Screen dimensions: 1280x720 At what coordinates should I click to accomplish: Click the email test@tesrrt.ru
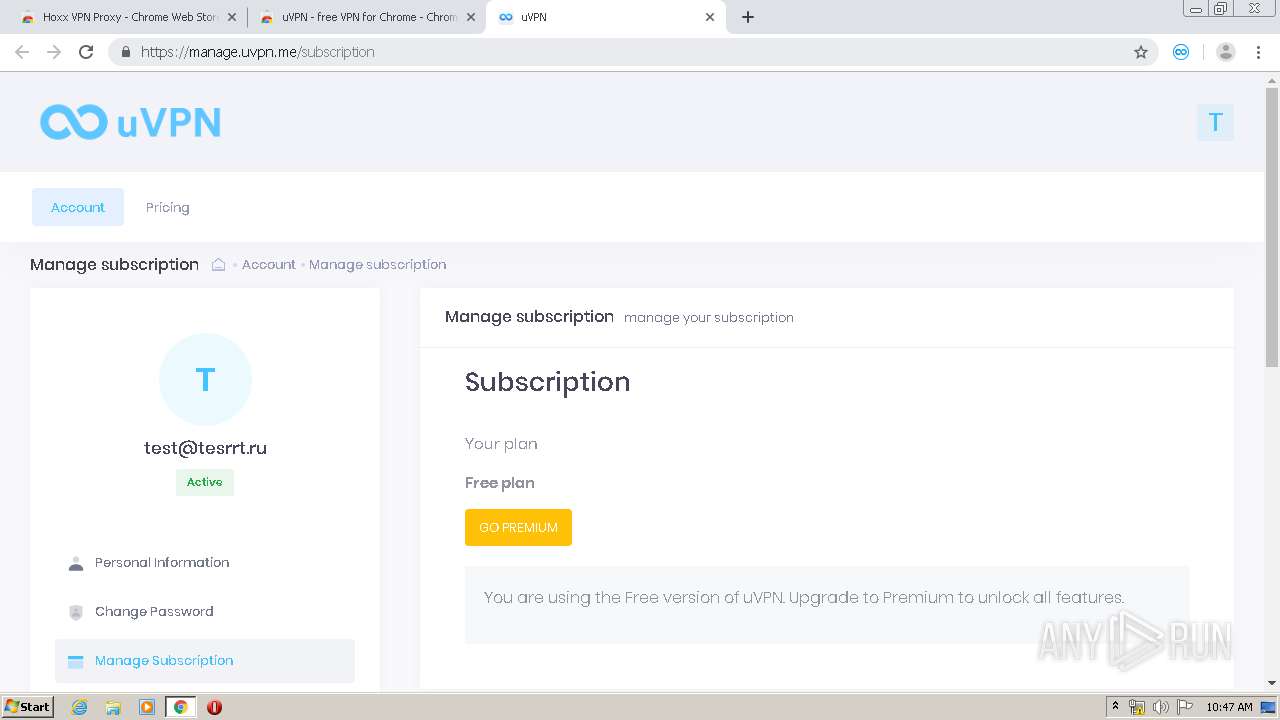click(205, 448)
